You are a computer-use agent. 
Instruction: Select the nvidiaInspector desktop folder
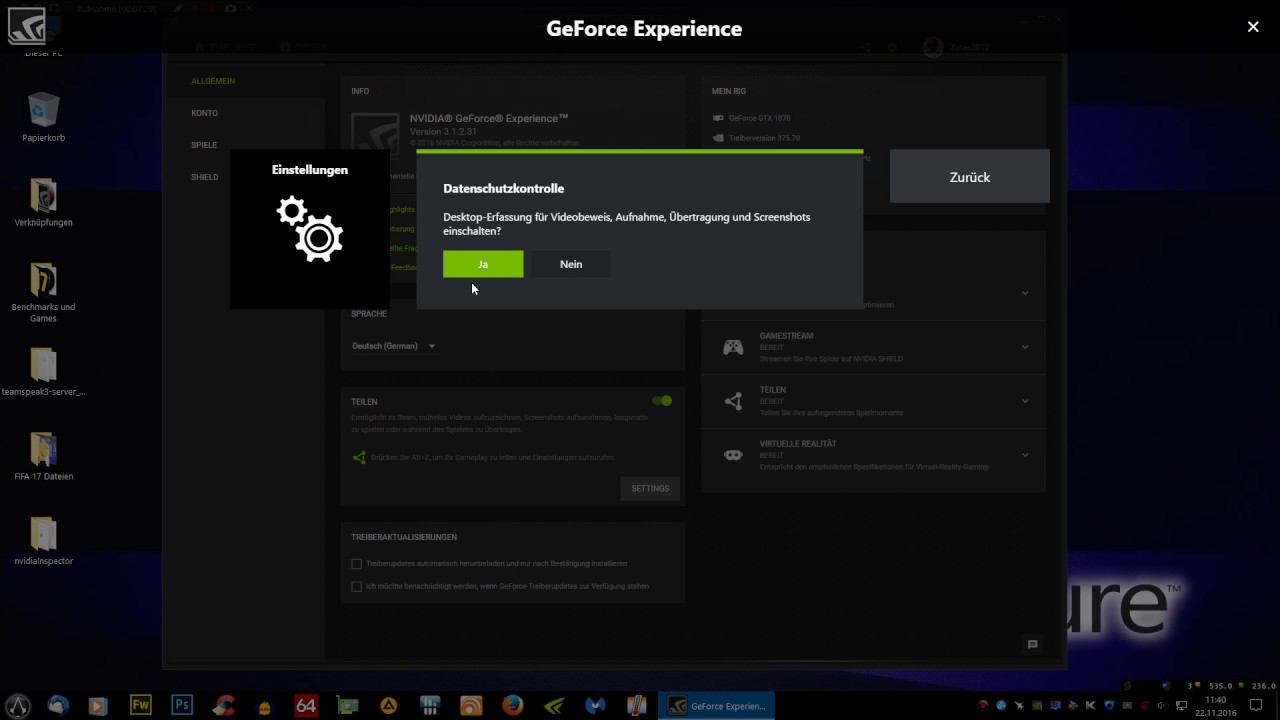pyautogui.click(x=43, y=541)
